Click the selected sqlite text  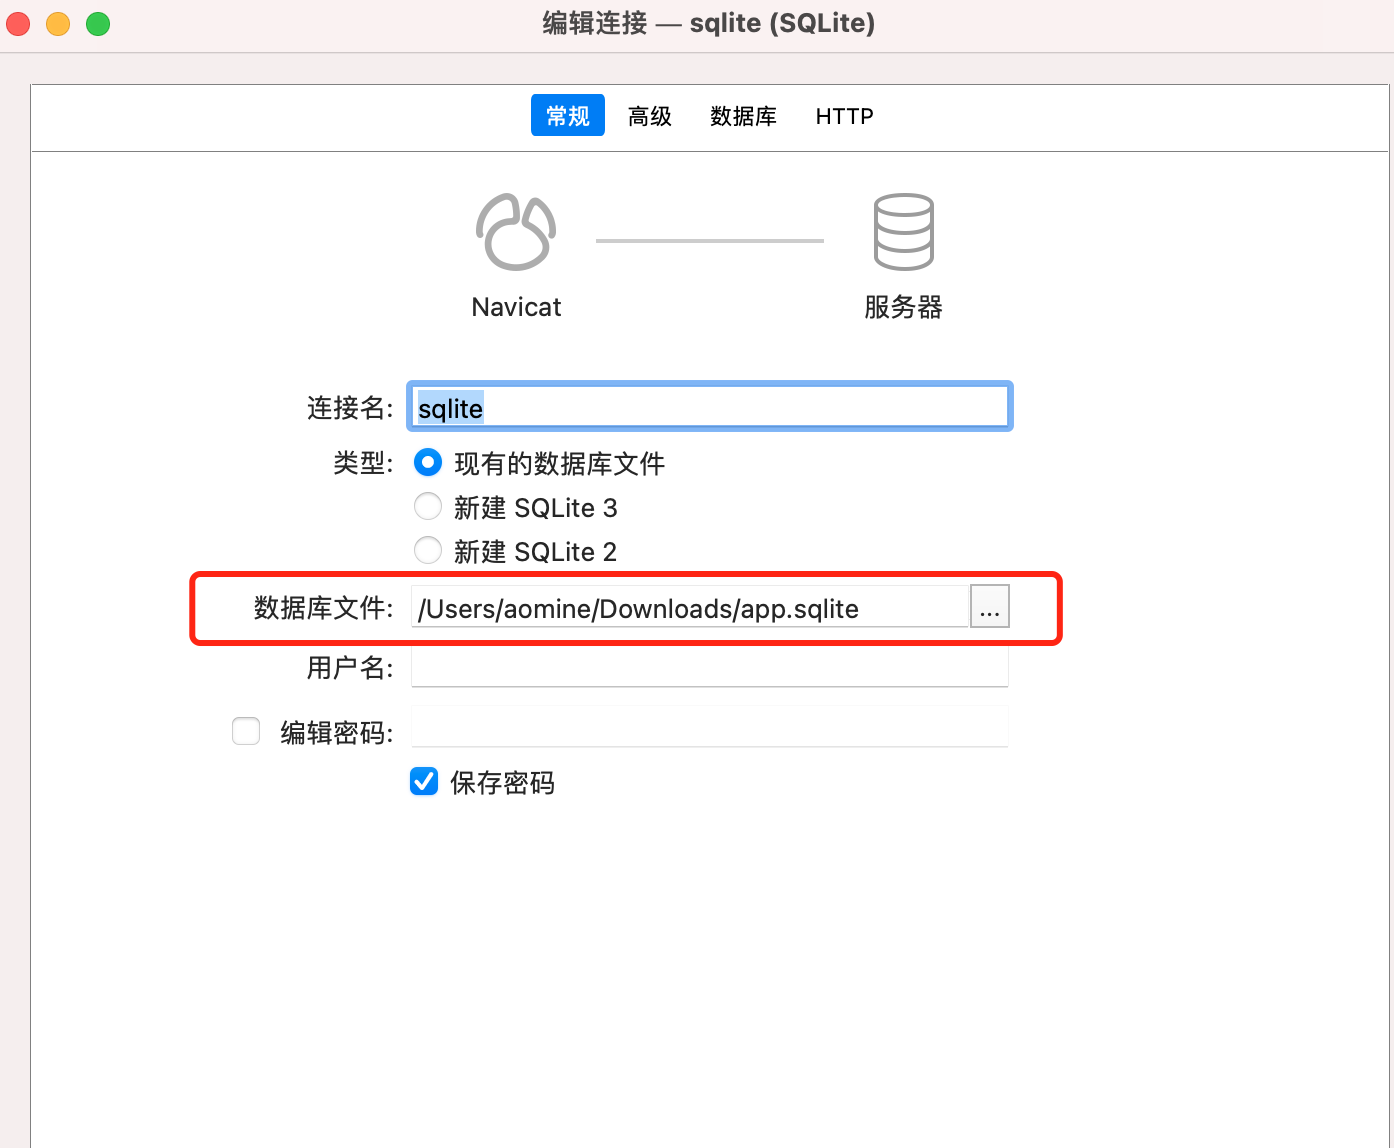coord(449,408)
